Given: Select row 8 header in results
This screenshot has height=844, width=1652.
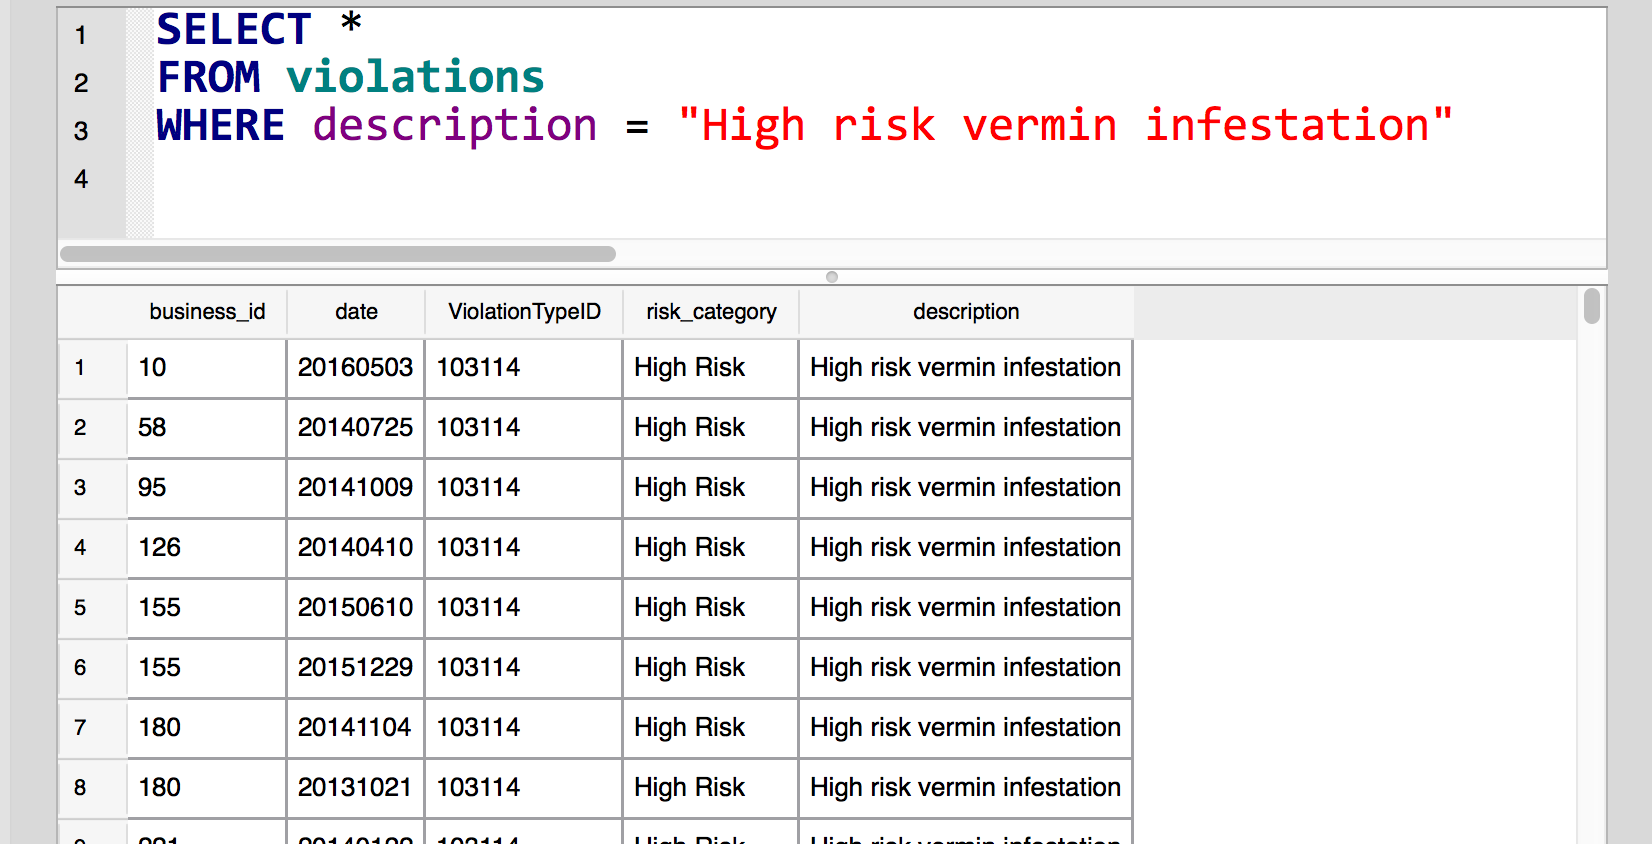Looking at the screenshot, I should [x=80, y=788].
